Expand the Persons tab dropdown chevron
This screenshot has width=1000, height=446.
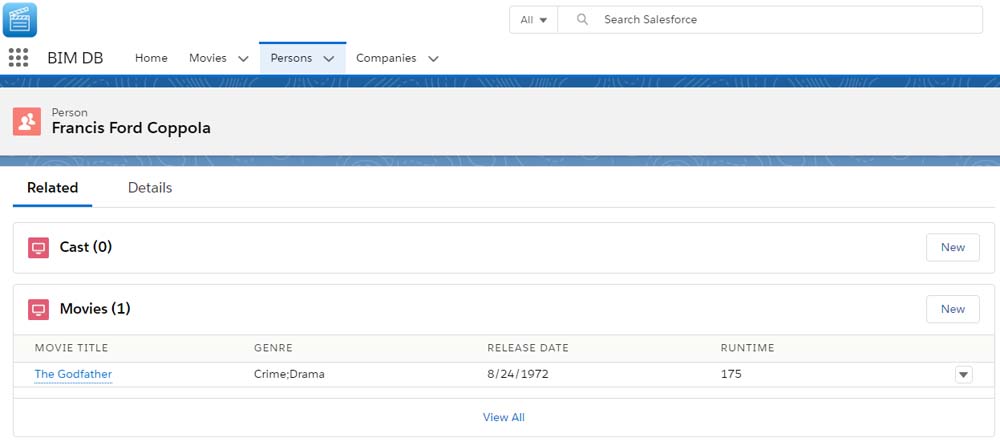(328, 59)
